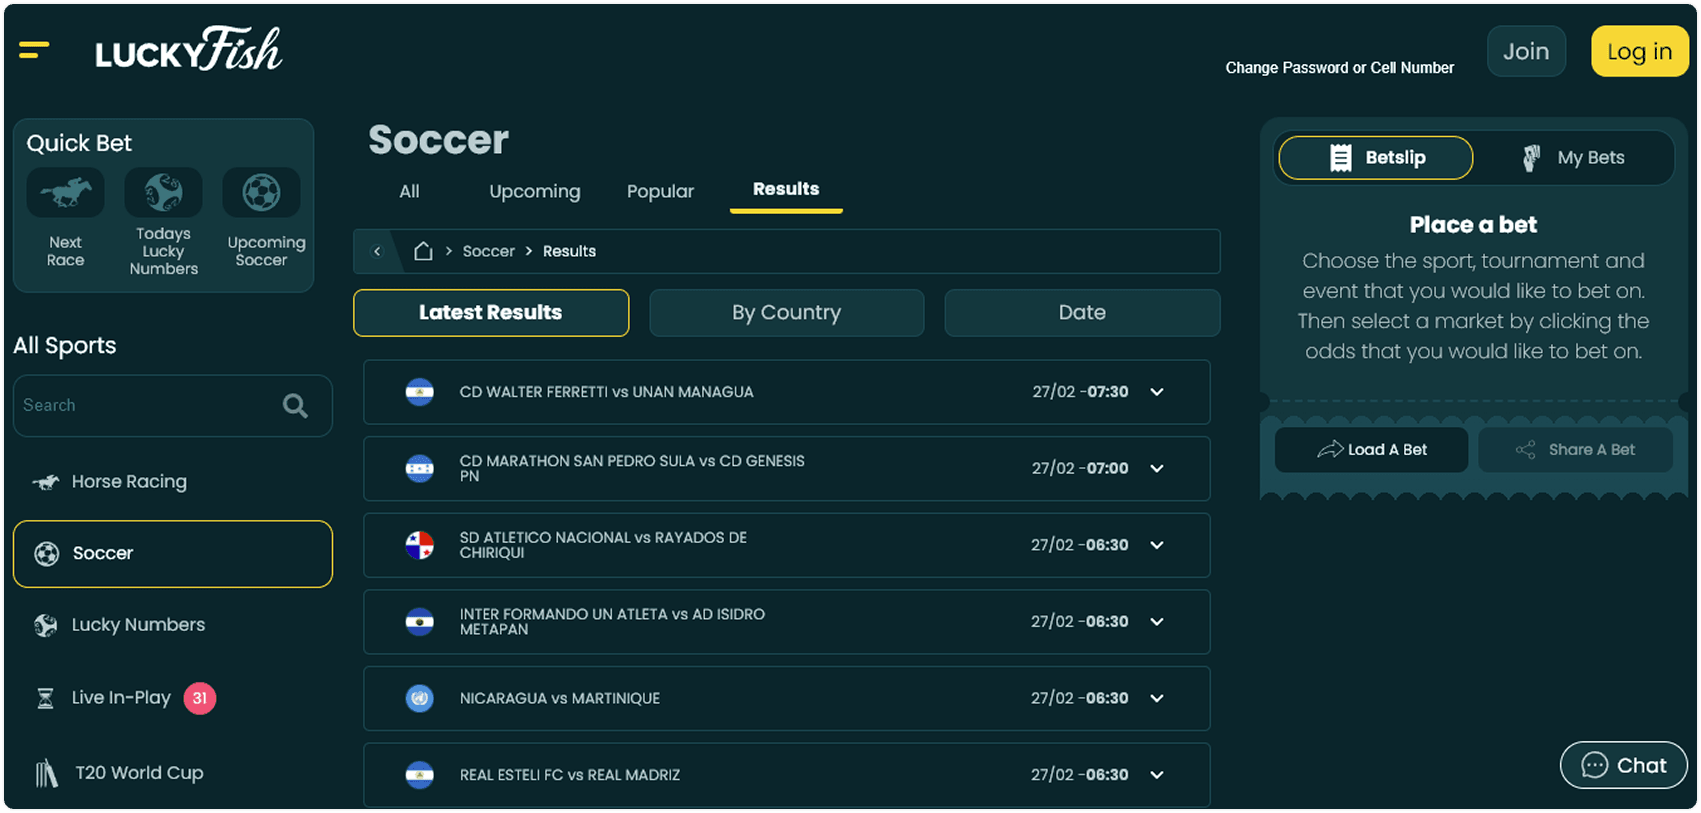Viewport: 1701px width, 813px height.
Task: Click CD WALTER FERRETTI vs UNAN MANAGUA title
Action: tap(606, 392)
